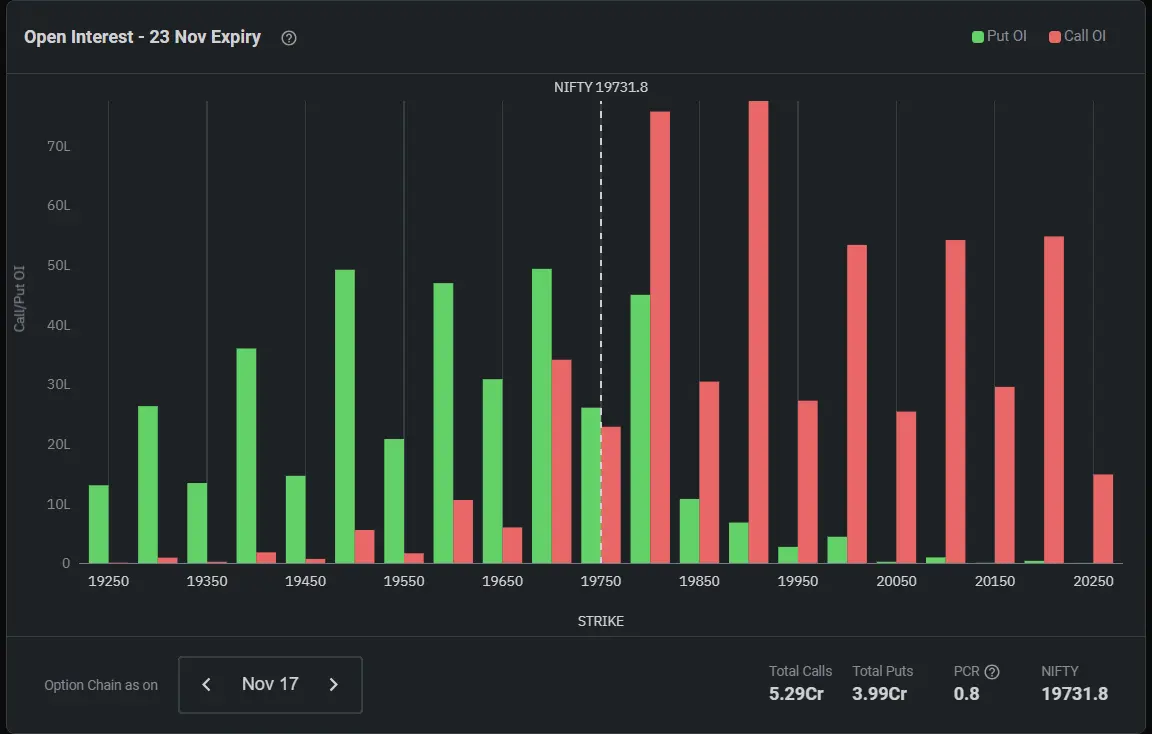
Task: Go to next option chain date
Action: pyautogui.click(x=334, y=685)
